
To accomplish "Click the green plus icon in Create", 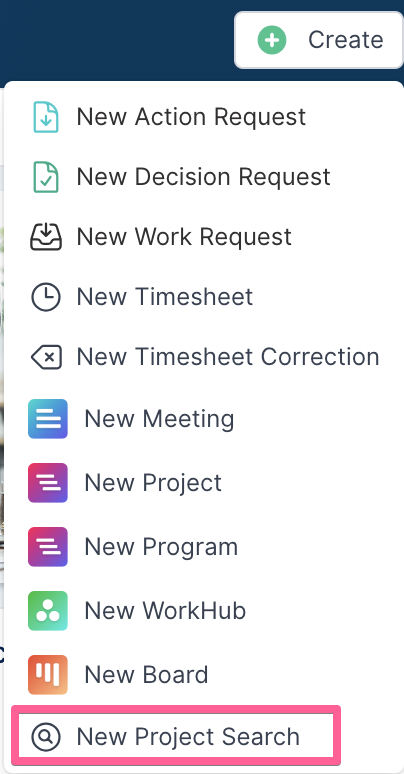I will click(272, 40).
